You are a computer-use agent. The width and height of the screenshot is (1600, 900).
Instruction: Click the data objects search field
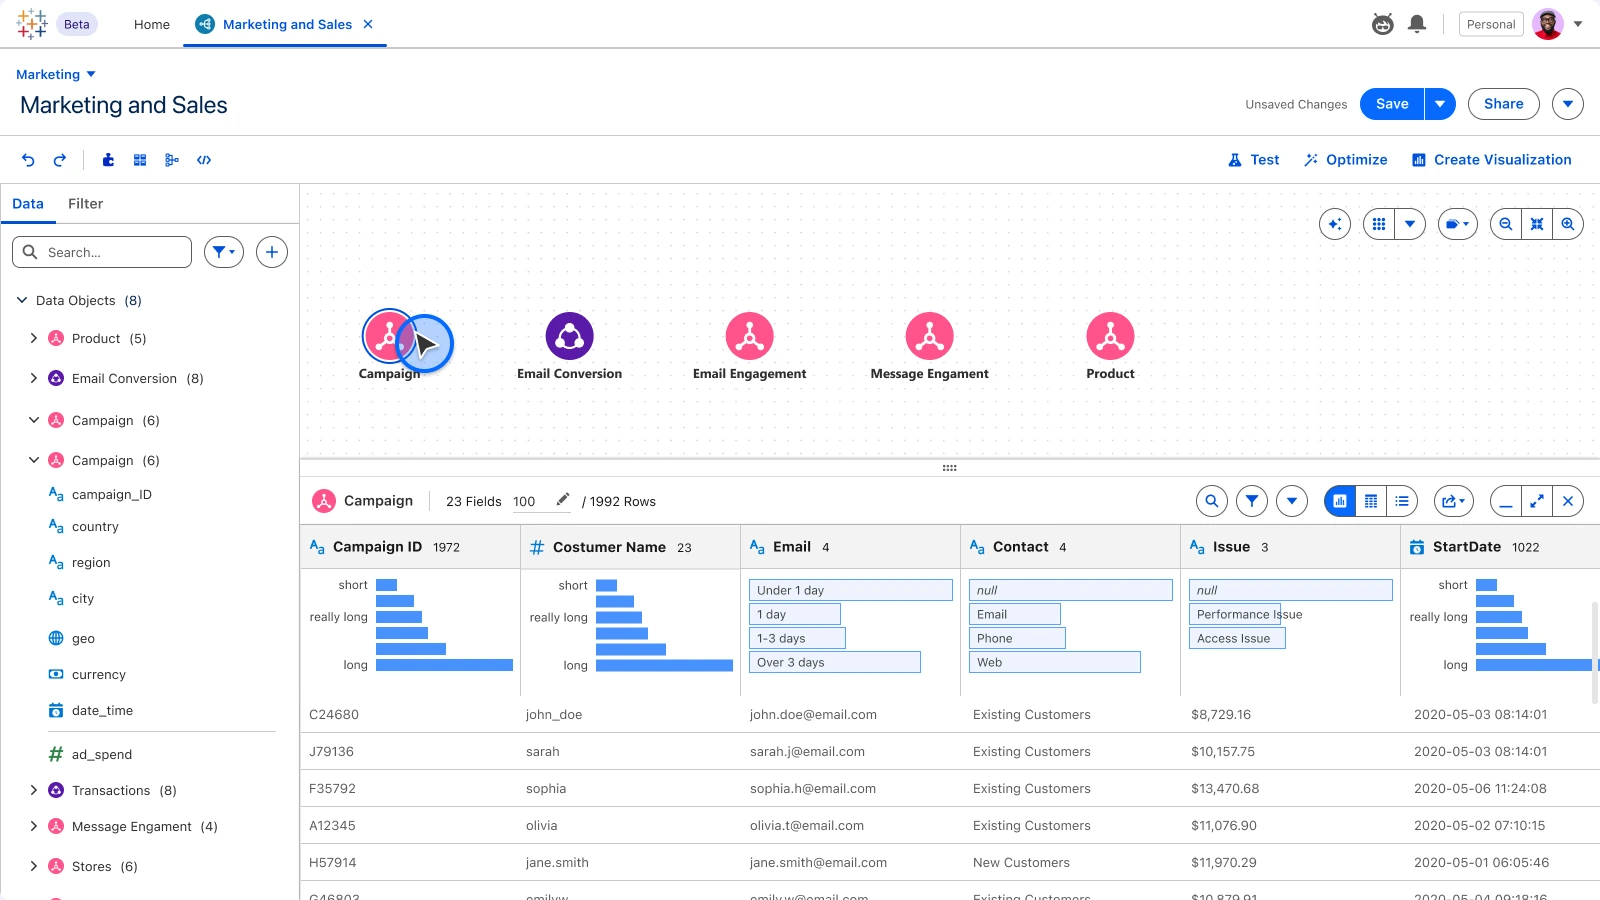coord(102,252)
